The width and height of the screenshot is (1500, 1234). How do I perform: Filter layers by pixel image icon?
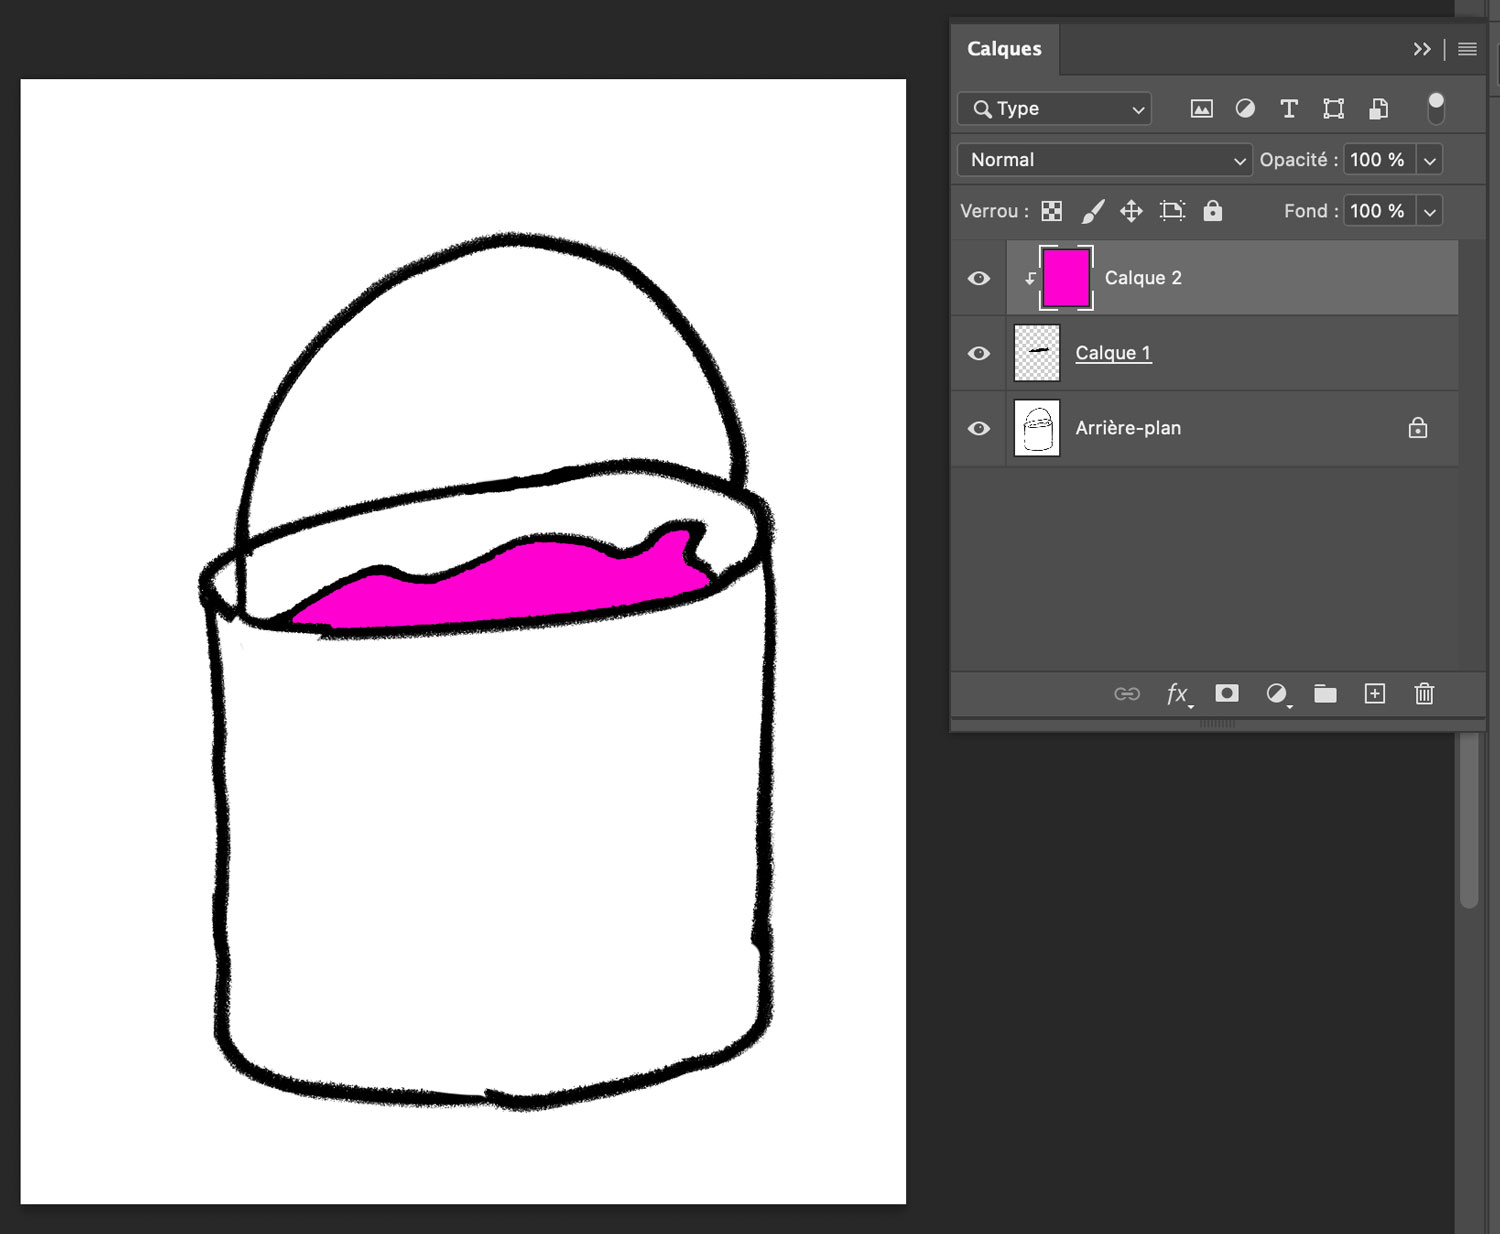click(1201, 109)
